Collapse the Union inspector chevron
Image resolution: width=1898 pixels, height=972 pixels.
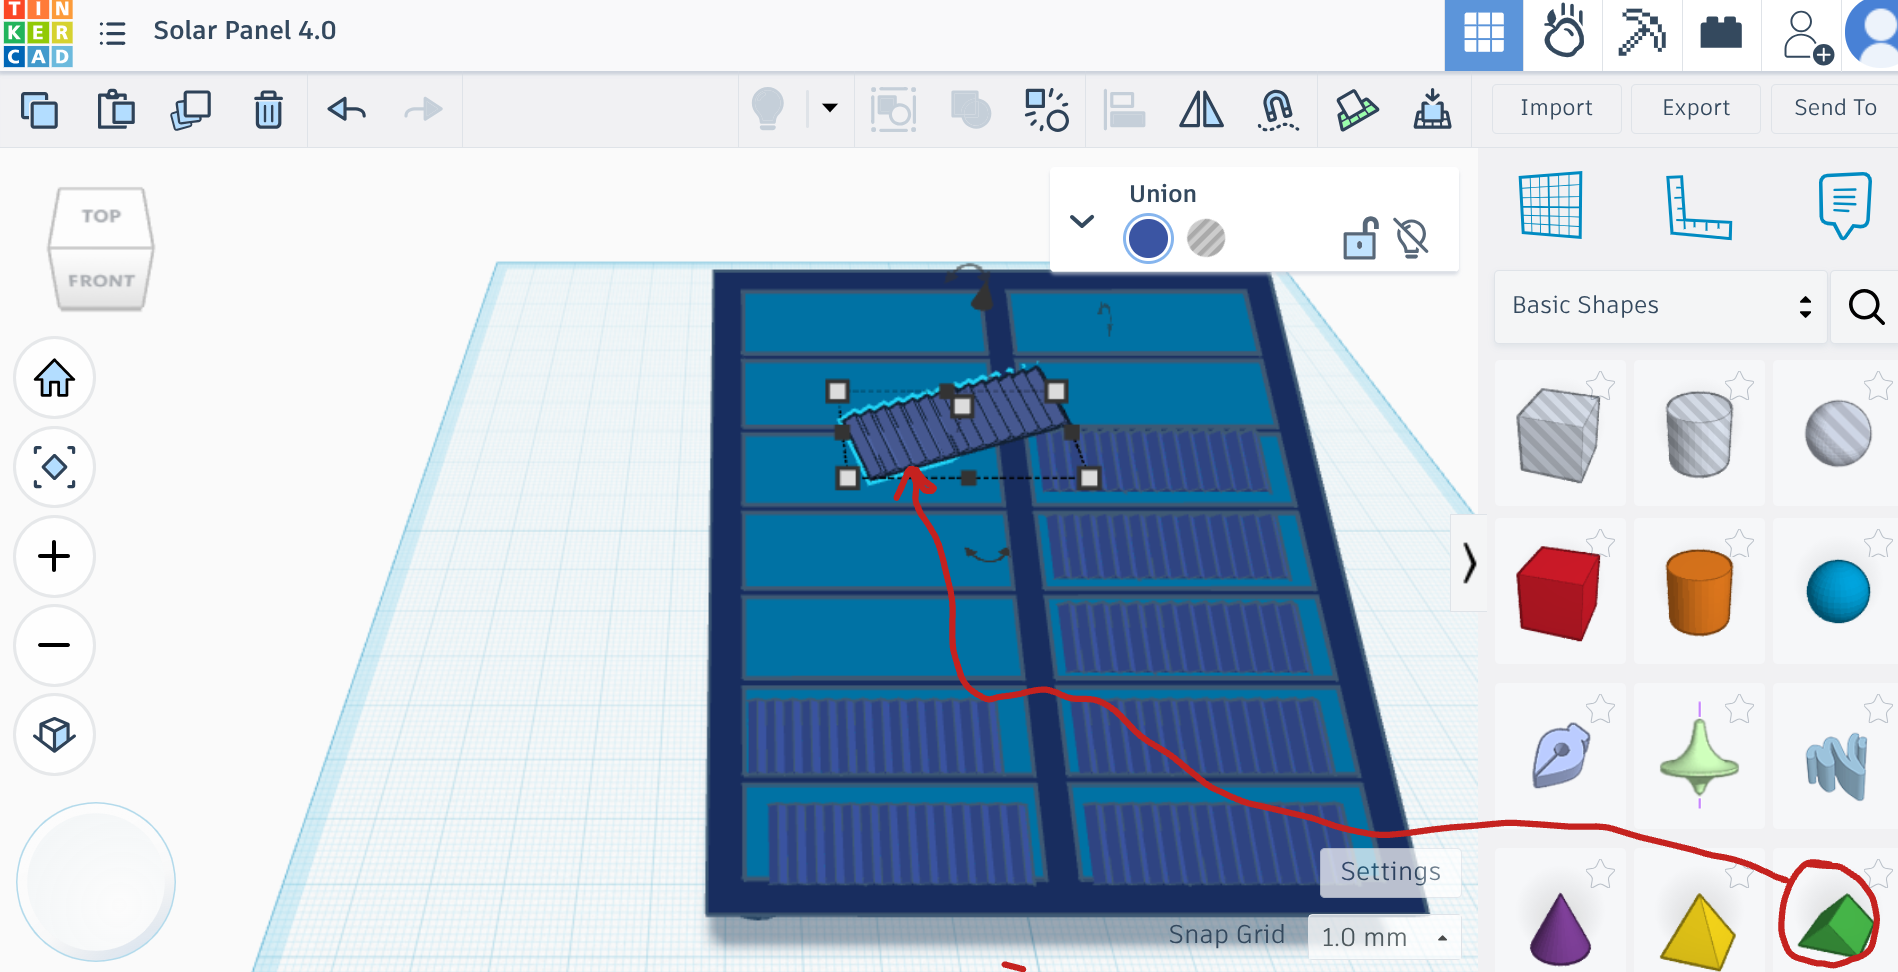click(1082, 221)
